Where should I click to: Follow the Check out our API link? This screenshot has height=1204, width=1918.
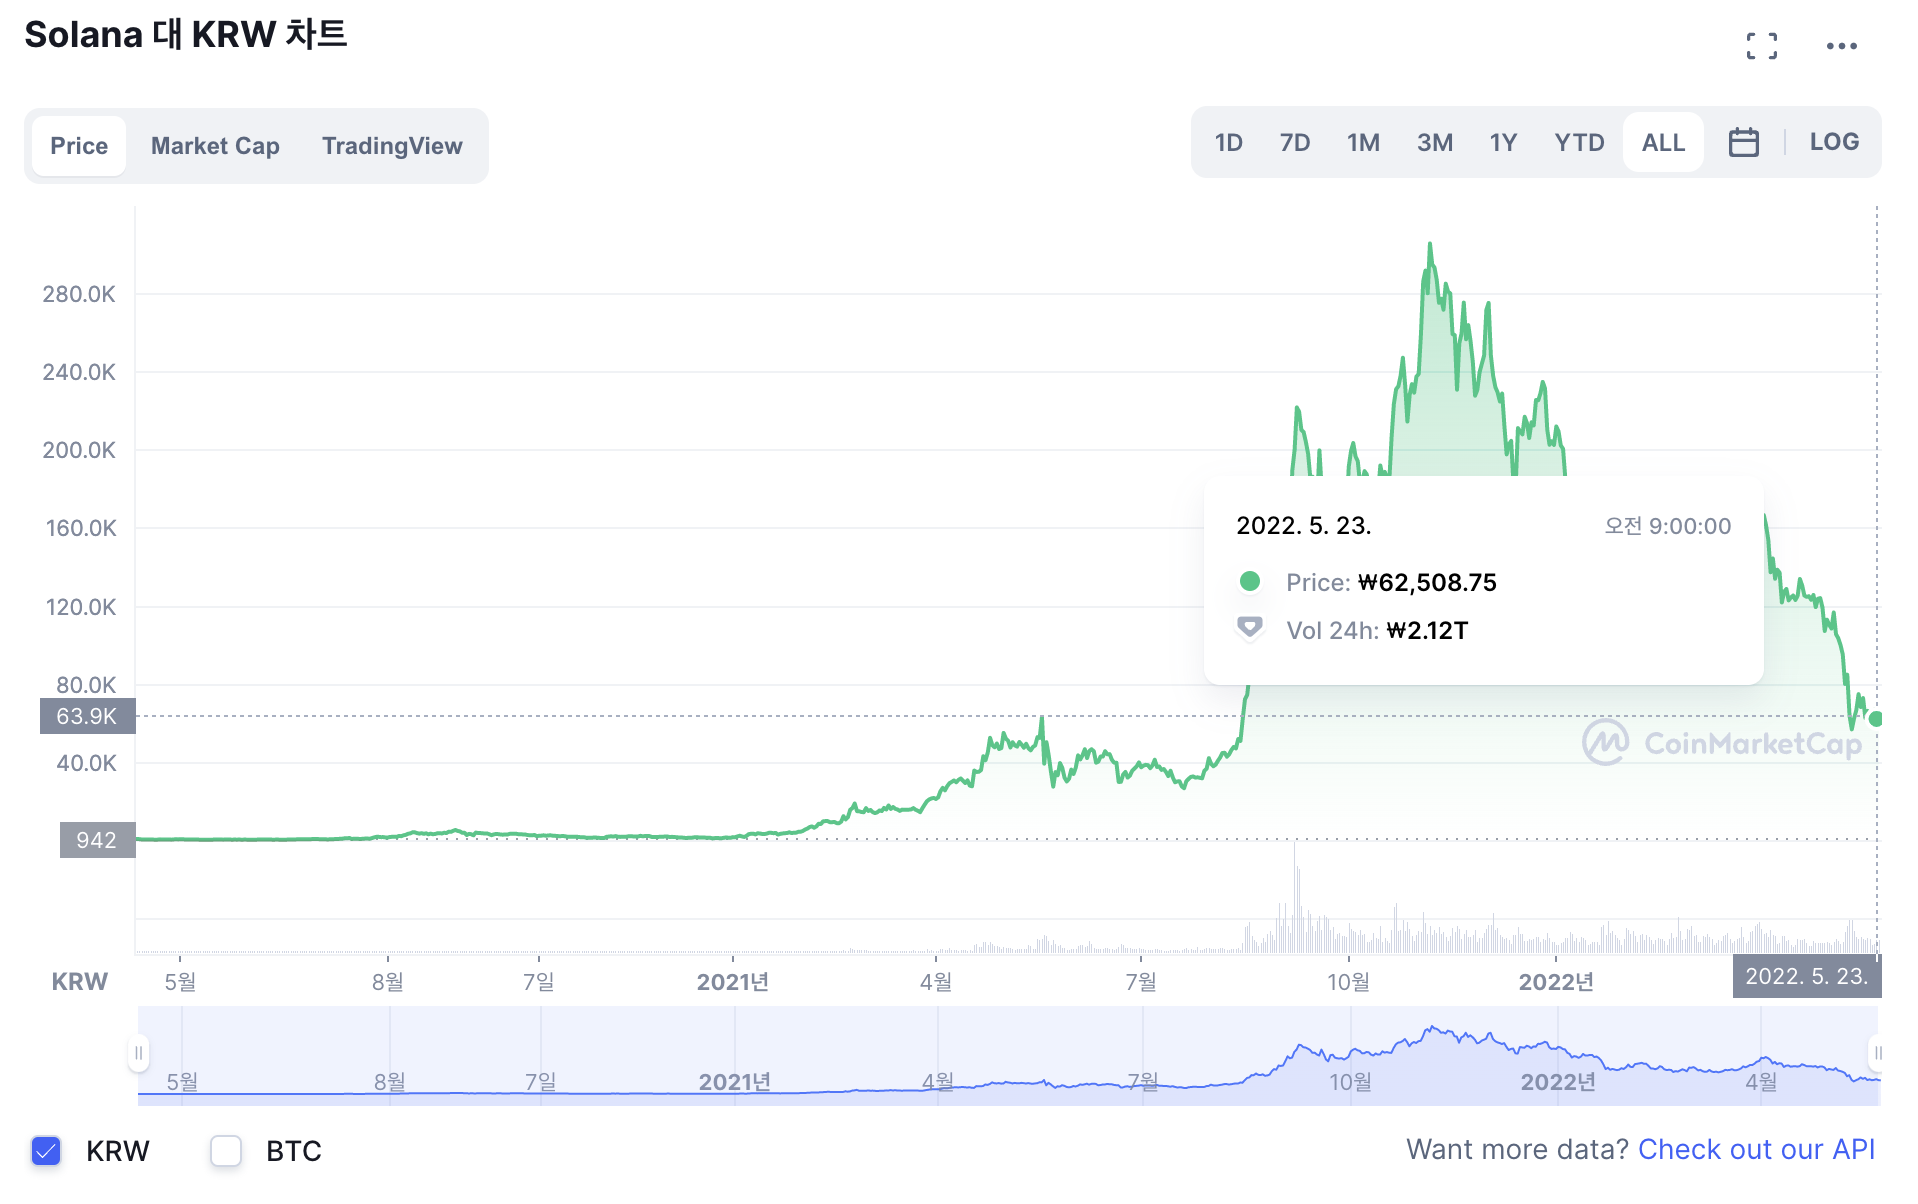(1756, 1150)
